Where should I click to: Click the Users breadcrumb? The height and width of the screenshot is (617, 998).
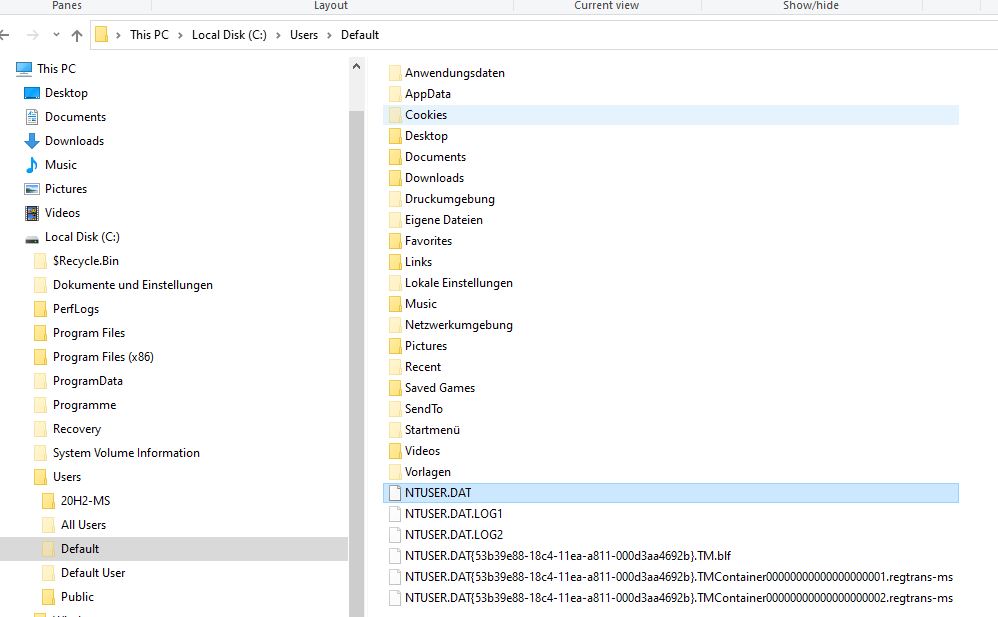click(304, 35)
